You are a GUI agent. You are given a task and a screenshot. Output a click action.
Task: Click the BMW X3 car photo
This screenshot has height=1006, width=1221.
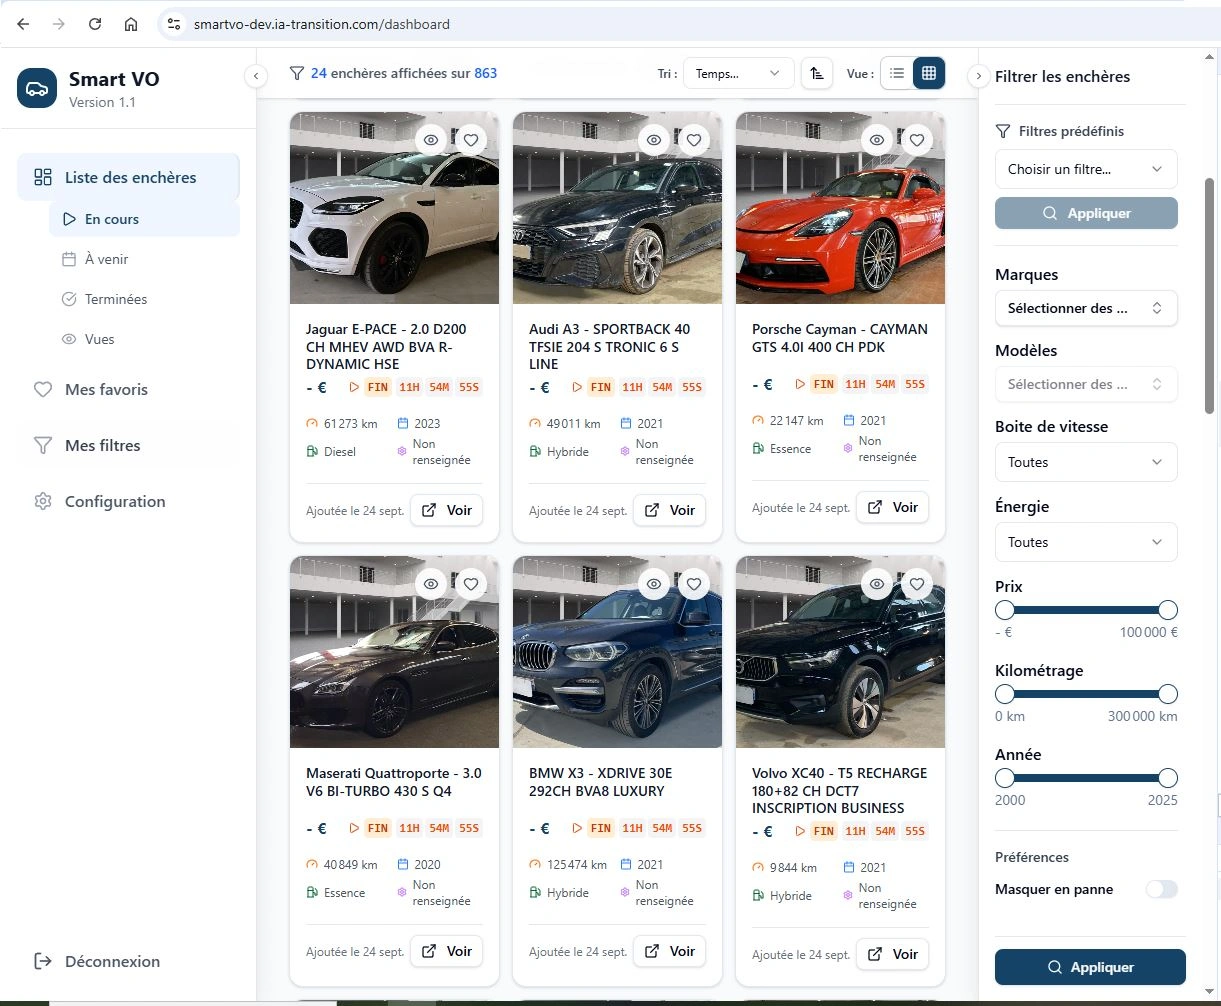(617, 652)
